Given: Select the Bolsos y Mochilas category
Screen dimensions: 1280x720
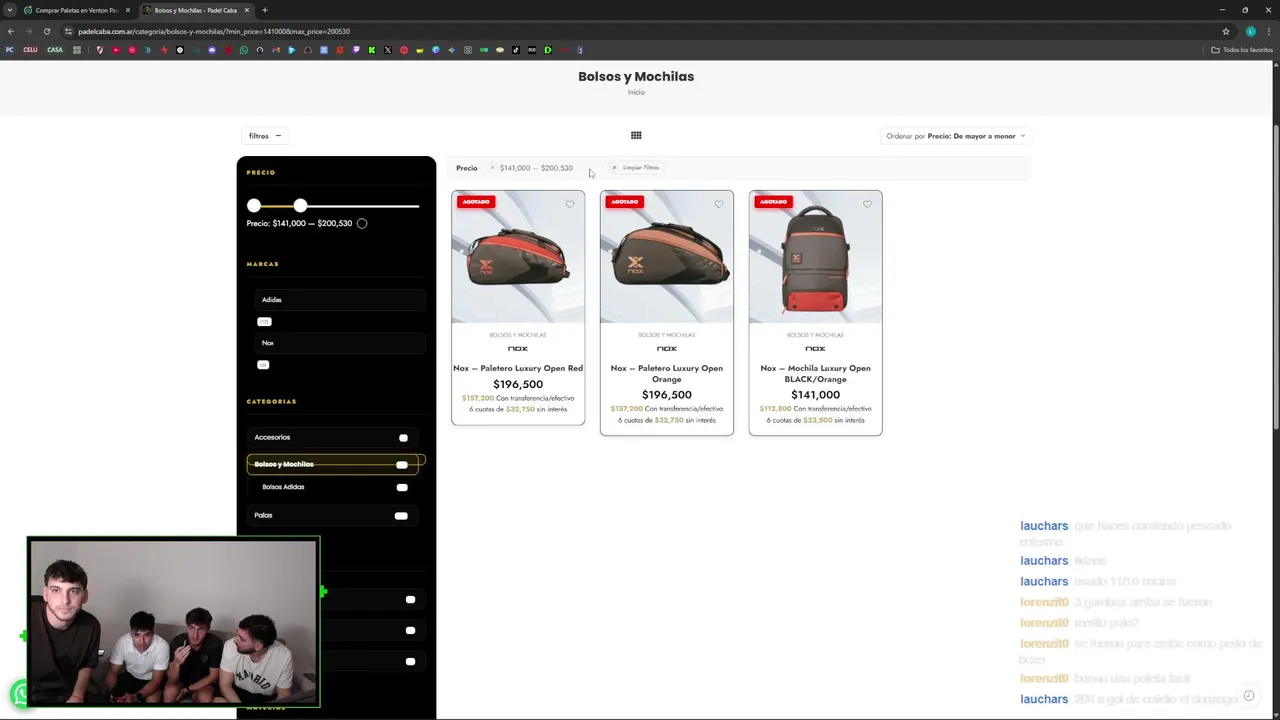Looking at the screenshot, I should (x=284, y=464).
